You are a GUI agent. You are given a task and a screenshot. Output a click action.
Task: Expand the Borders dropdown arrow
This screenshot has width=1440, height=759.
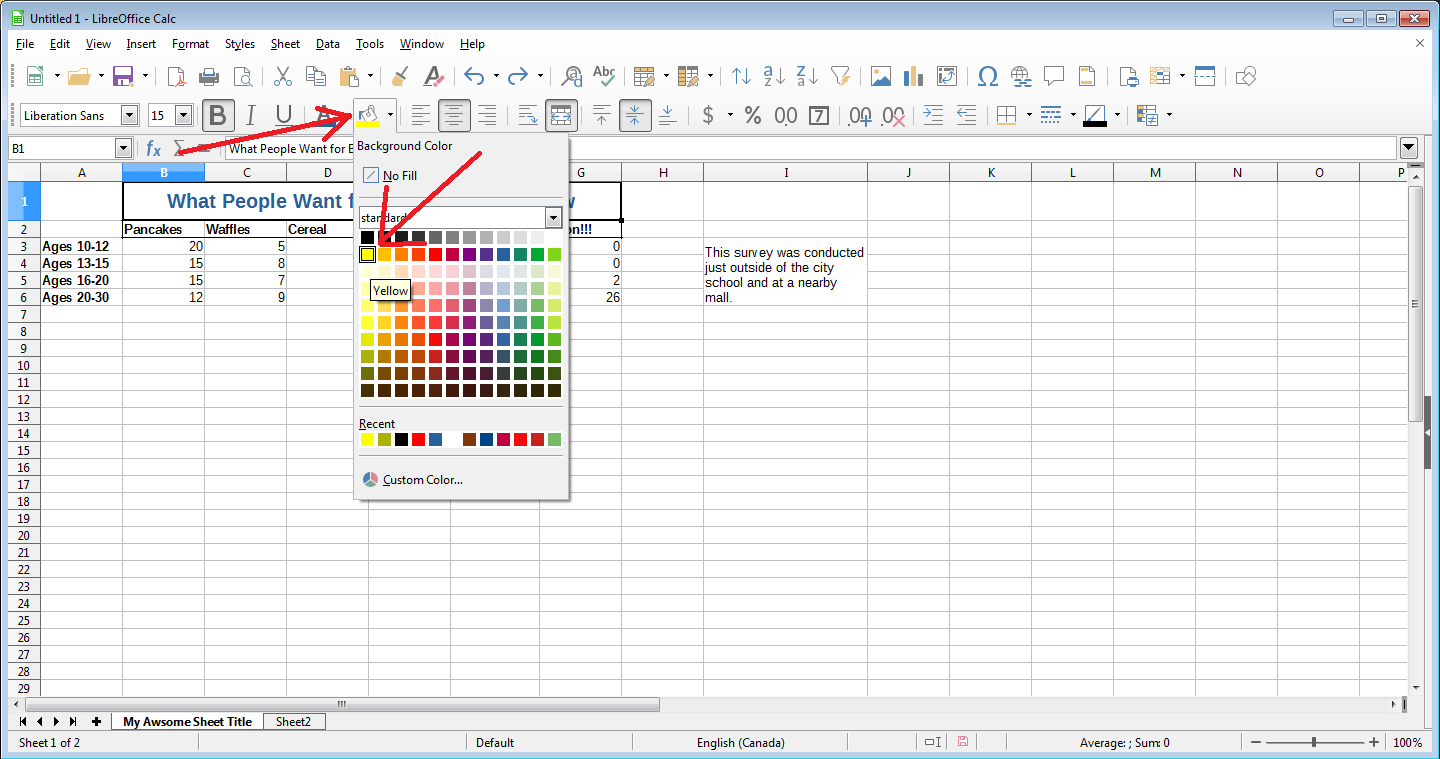pyautogui.click(x=1029, y=116)
